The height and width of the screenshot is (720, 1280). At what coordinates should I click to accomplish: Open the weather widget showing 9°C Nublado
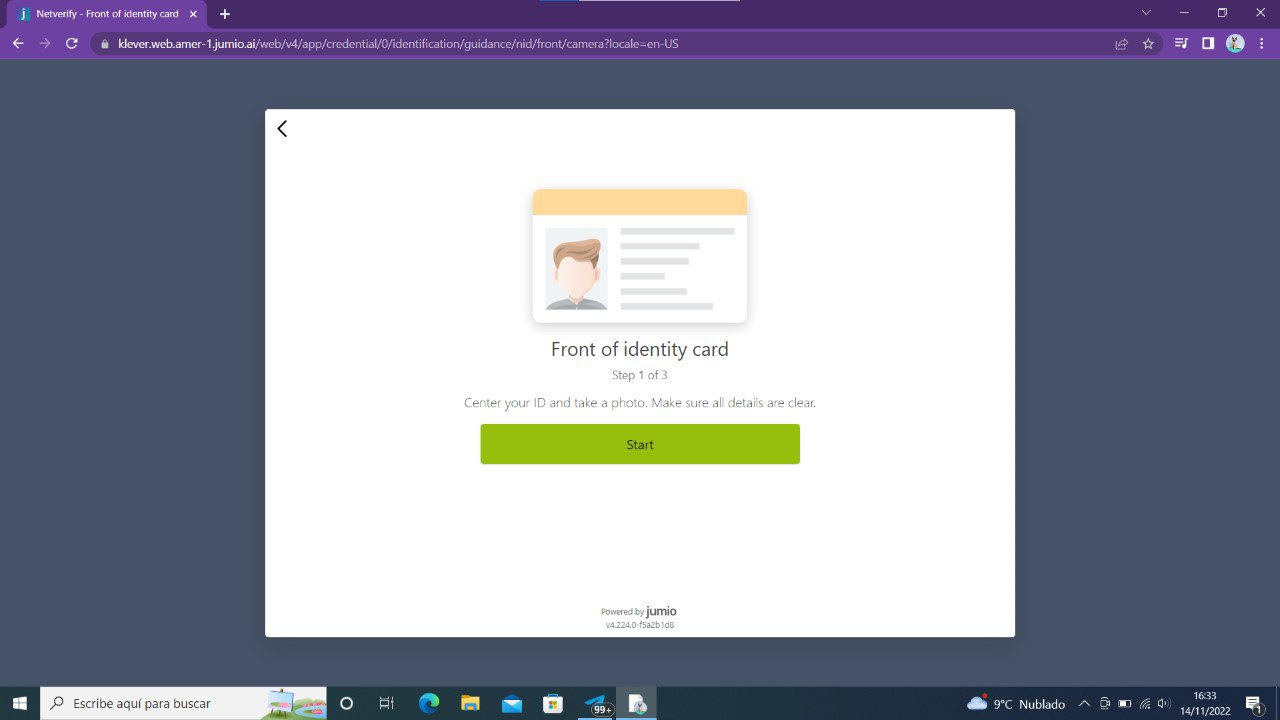coord(1016,704)
